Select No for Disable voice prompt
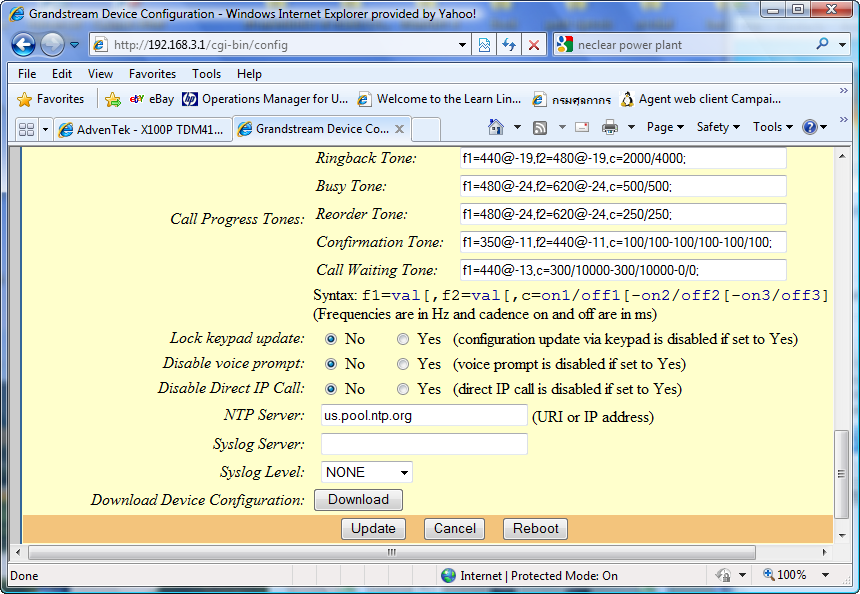The width and height of the screenshot is (860, 594). 331,364
